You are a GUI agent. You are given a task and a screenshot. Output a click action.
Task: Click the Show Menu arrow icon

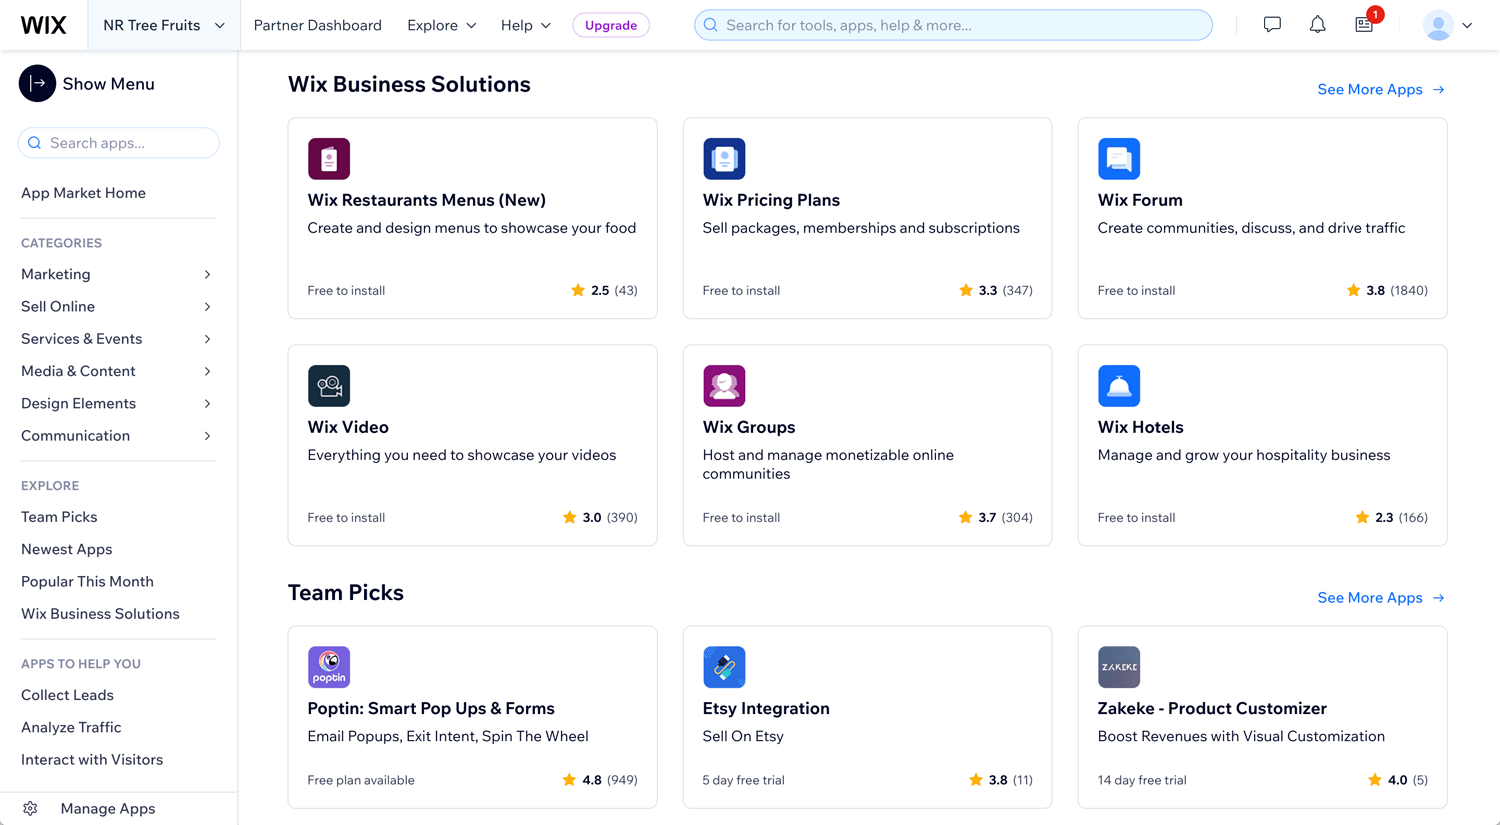[x=37, y=84]
